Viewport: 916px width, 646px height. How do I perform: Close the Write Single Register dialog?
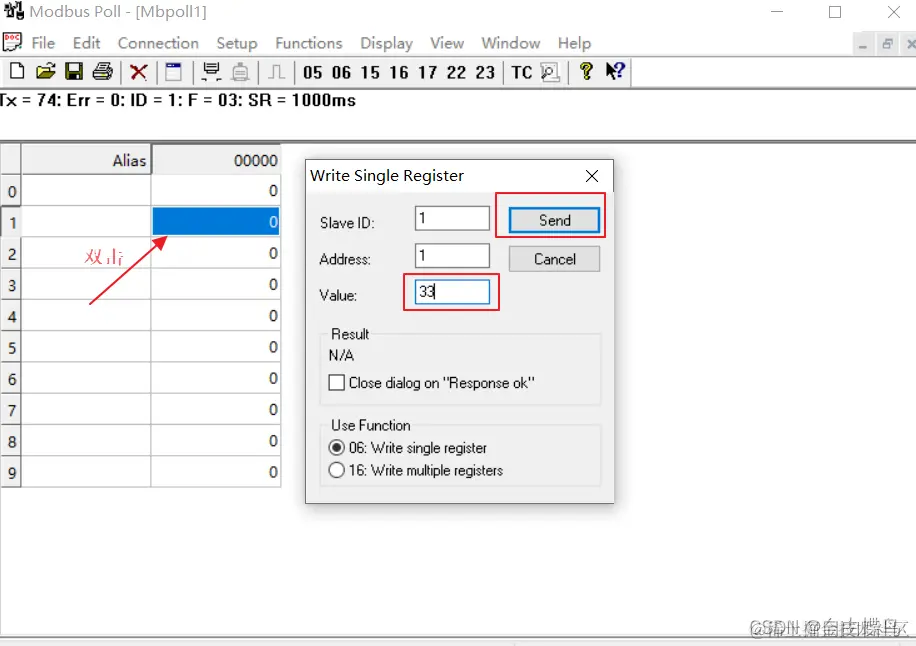(x=592, y=176)
